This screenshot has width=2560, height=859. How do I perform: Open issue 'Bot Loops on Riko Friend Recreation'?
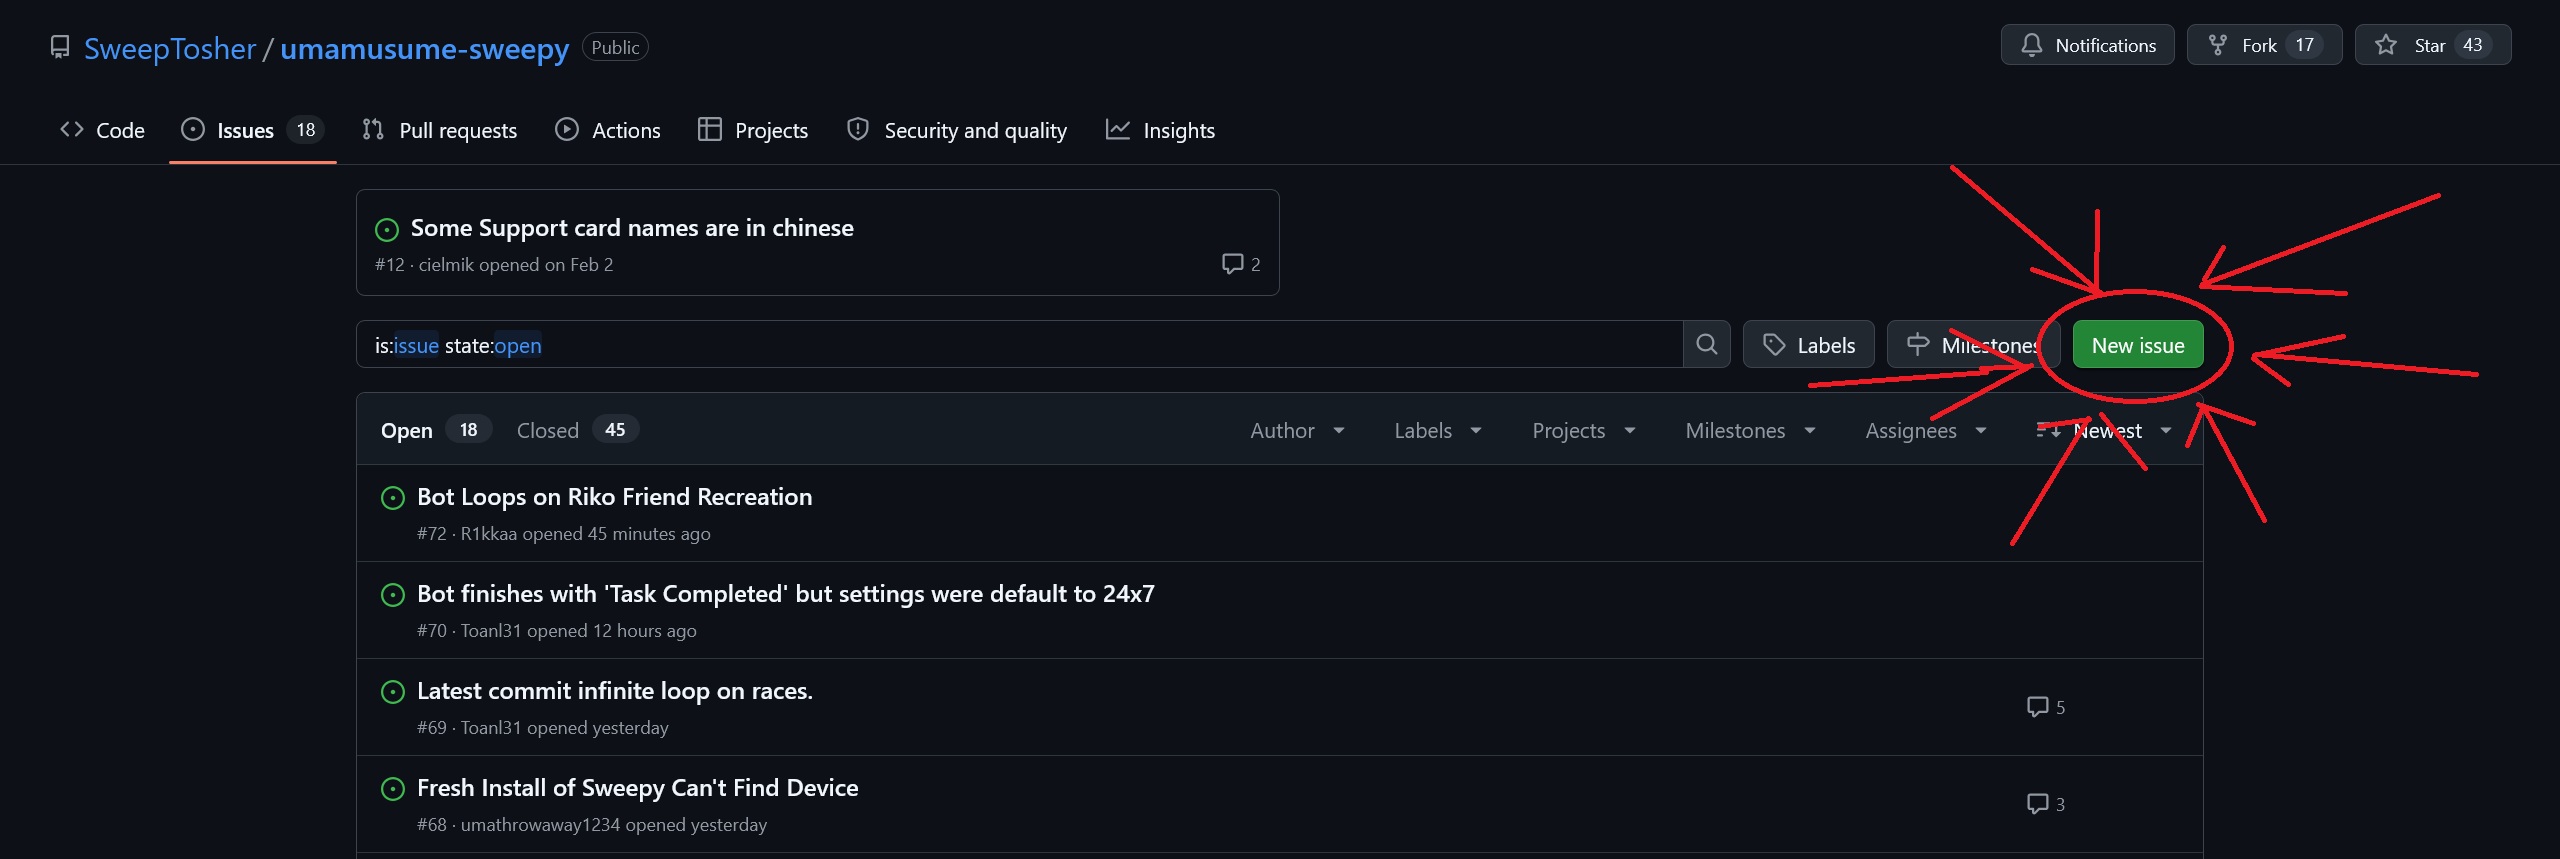point(614,497)
